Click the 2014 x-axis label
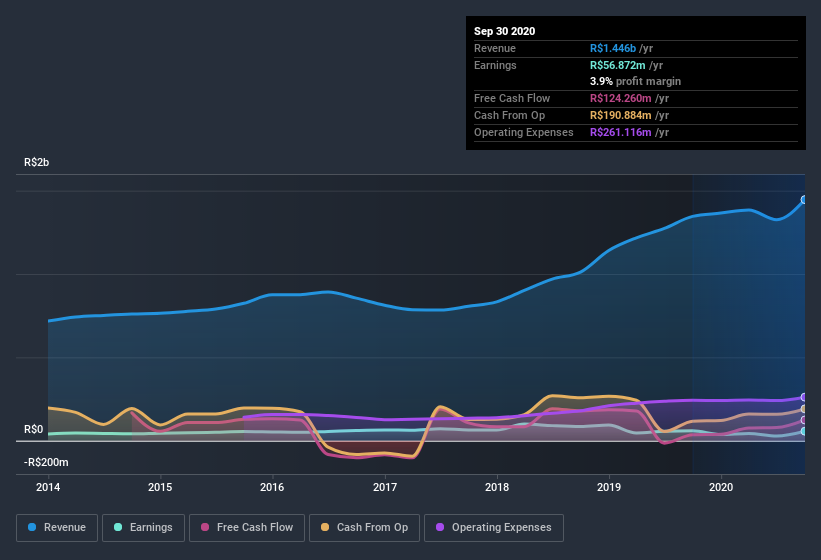 [48, 487]
